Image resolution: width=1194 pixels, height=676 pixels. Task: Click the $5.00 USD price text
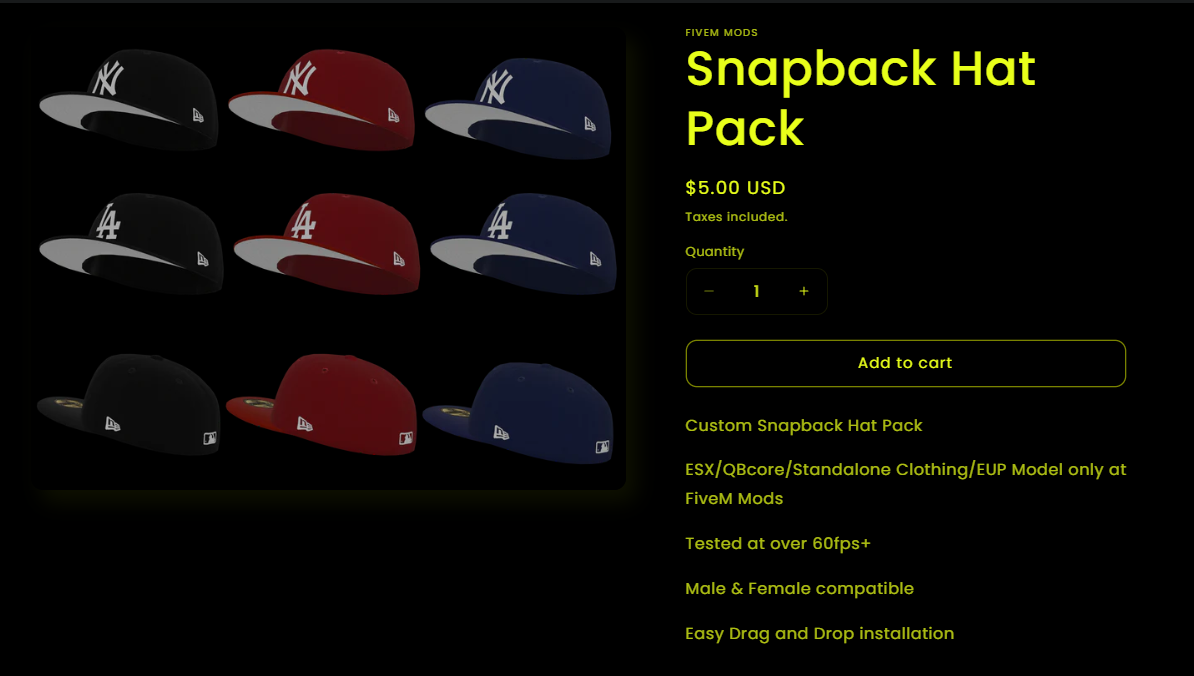(x=735, y=188)
